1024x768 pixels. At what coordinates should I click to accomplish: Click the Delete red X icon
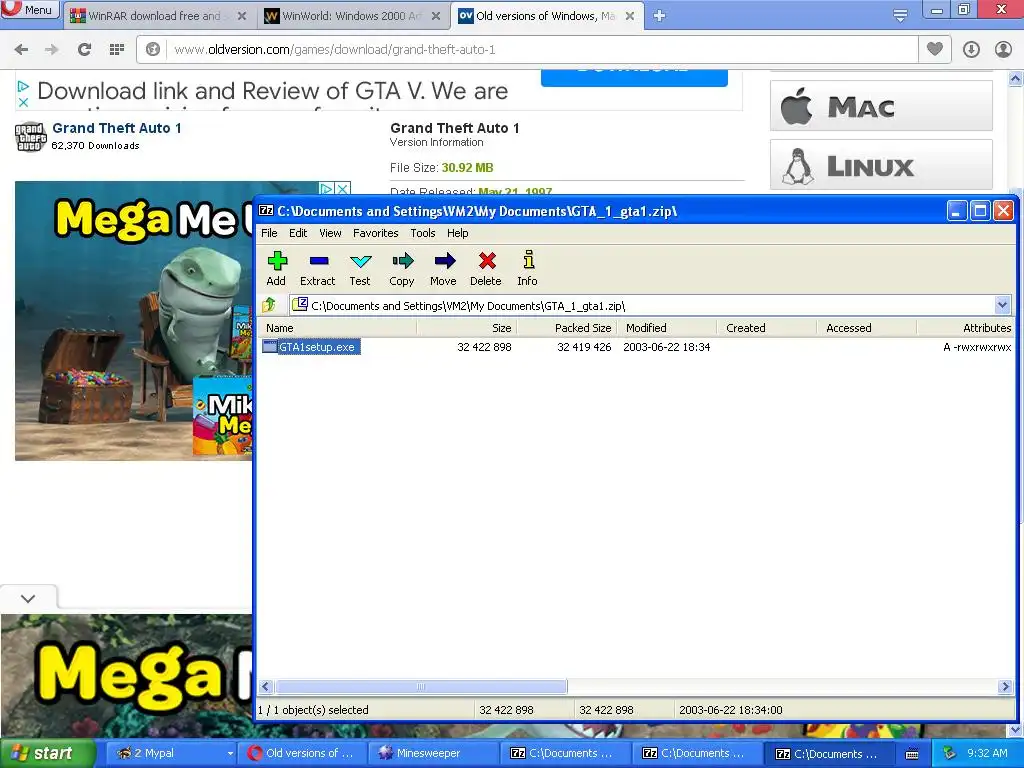pos(486,268)
